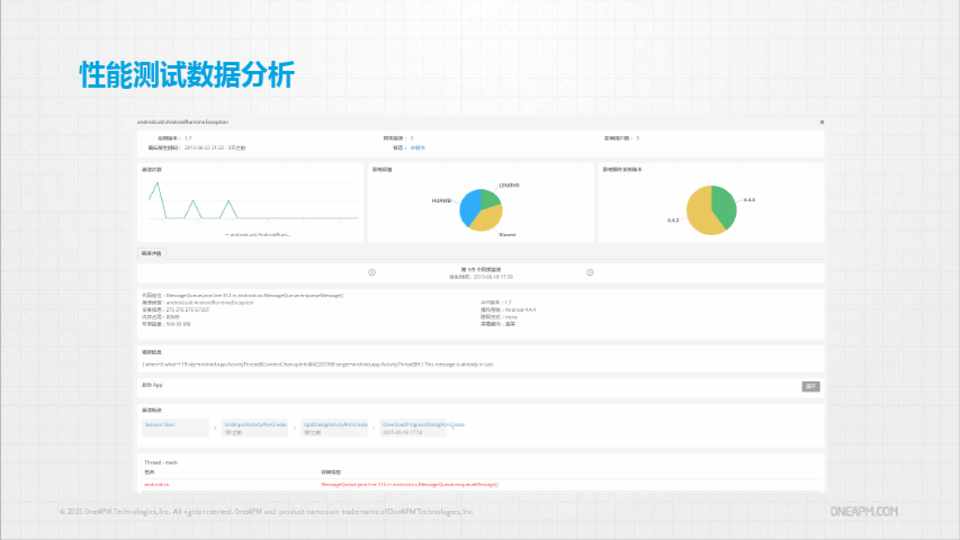The image size is (960, 540).
Task: Go to the next crash record arrow
Action: (x=590, y=272)
